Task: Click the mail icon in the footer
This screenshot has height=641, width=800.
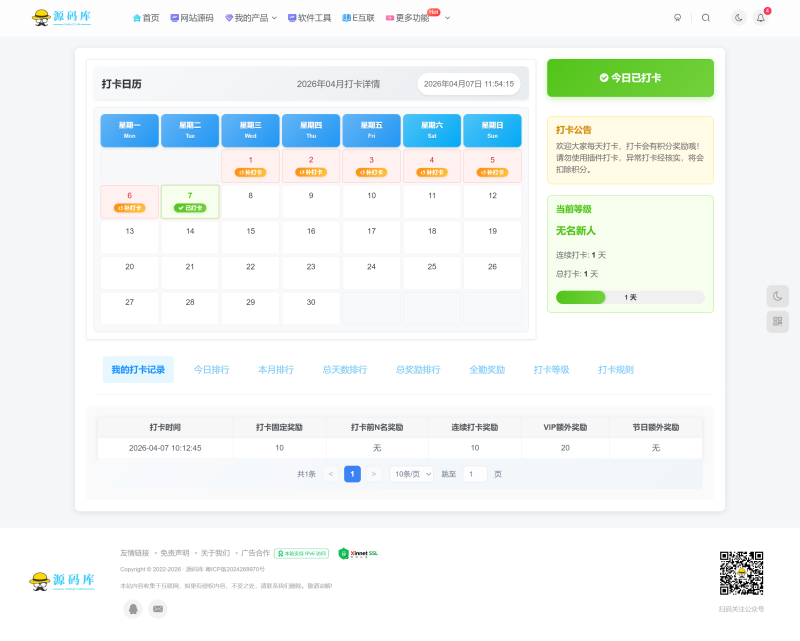Action: [x=156, y=608]
